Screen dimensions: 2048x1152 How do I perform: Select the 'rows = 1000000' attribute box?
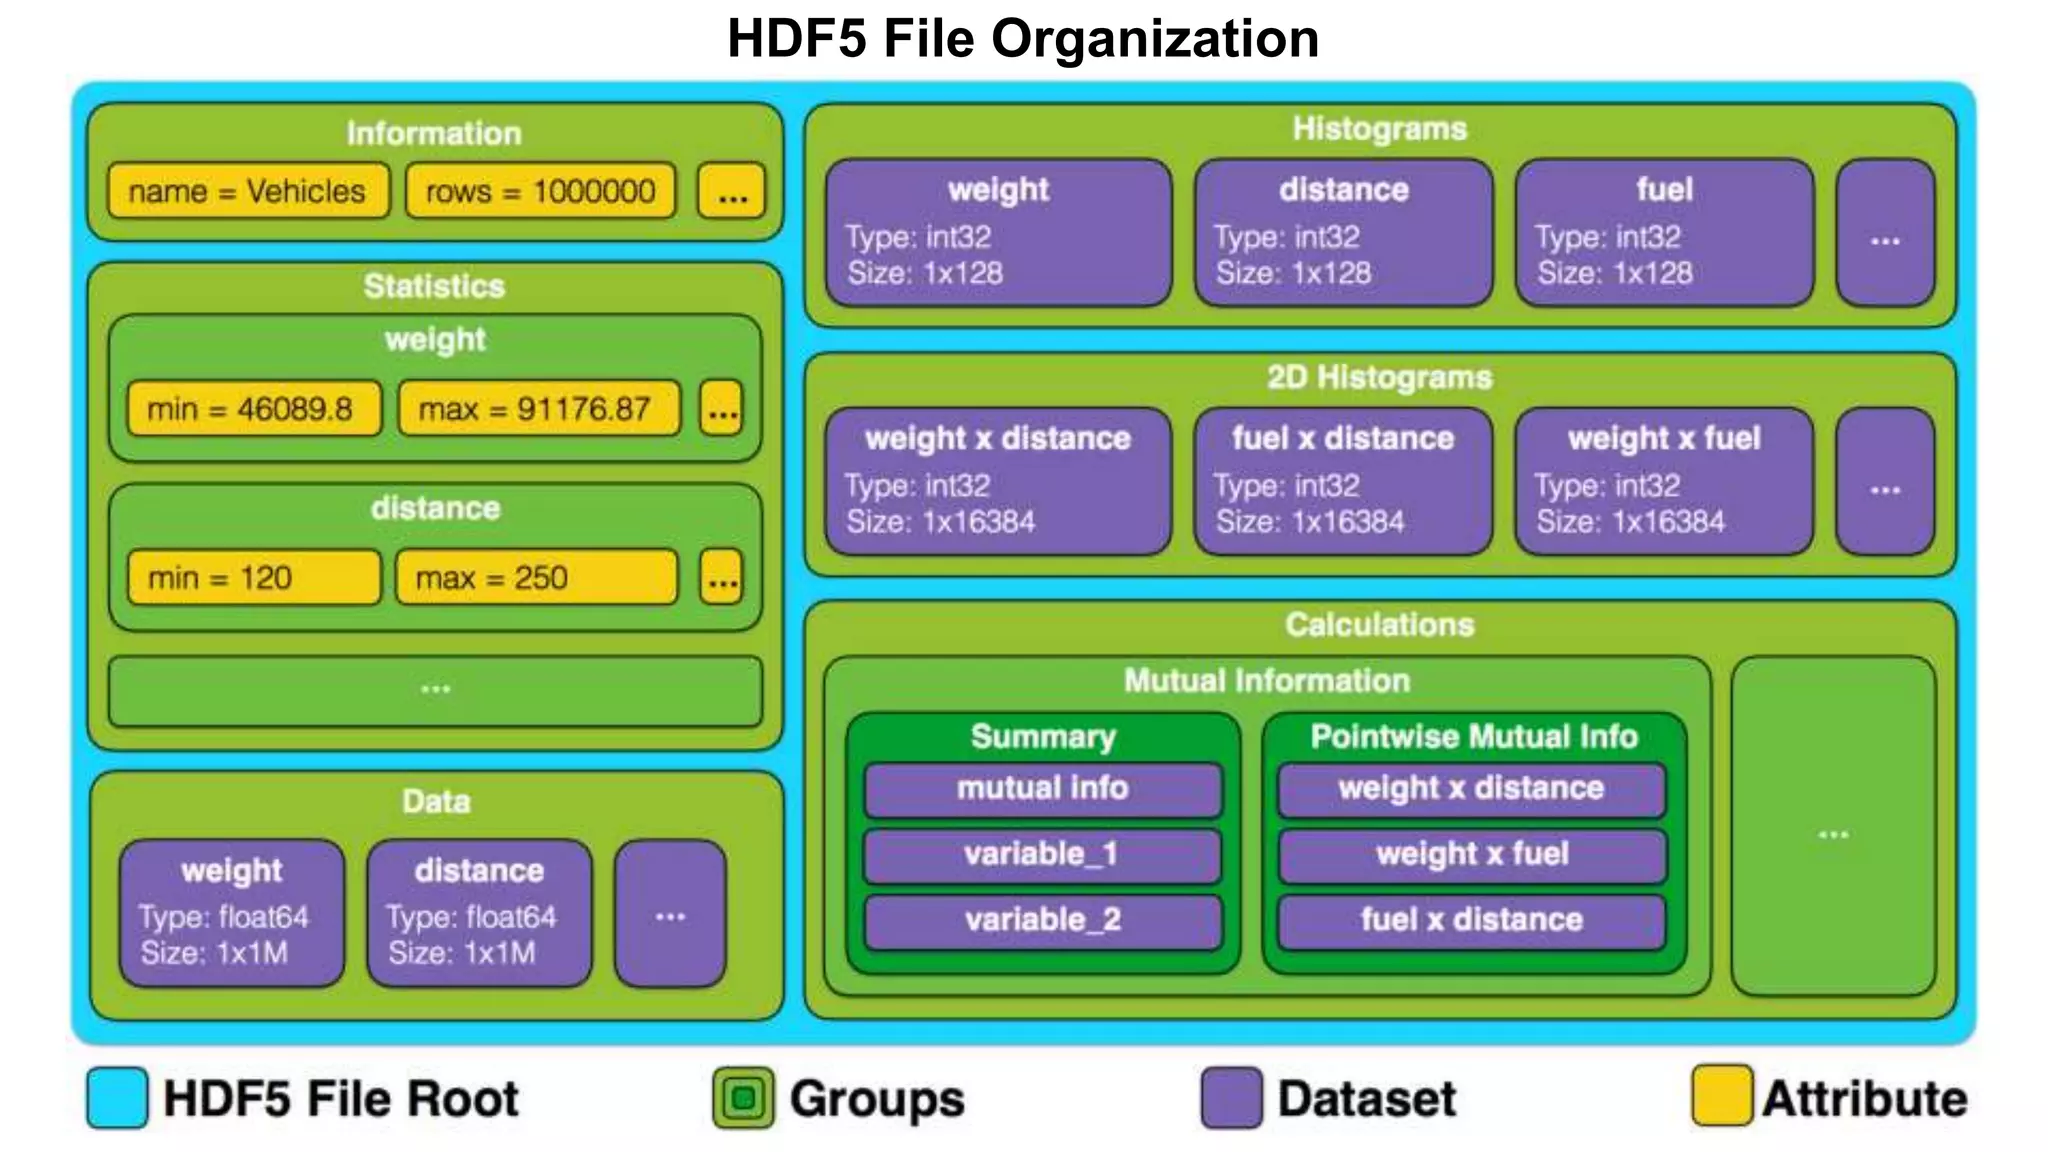(540, 191)
